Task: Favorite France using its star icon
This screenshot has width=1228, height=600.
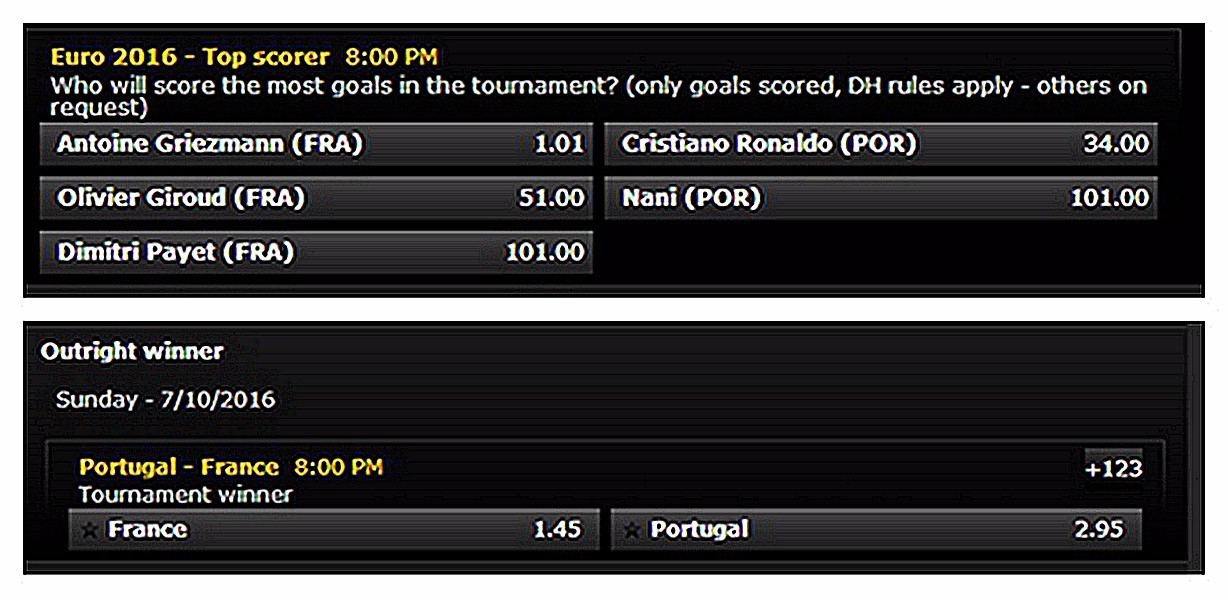Action: (90, 530)
